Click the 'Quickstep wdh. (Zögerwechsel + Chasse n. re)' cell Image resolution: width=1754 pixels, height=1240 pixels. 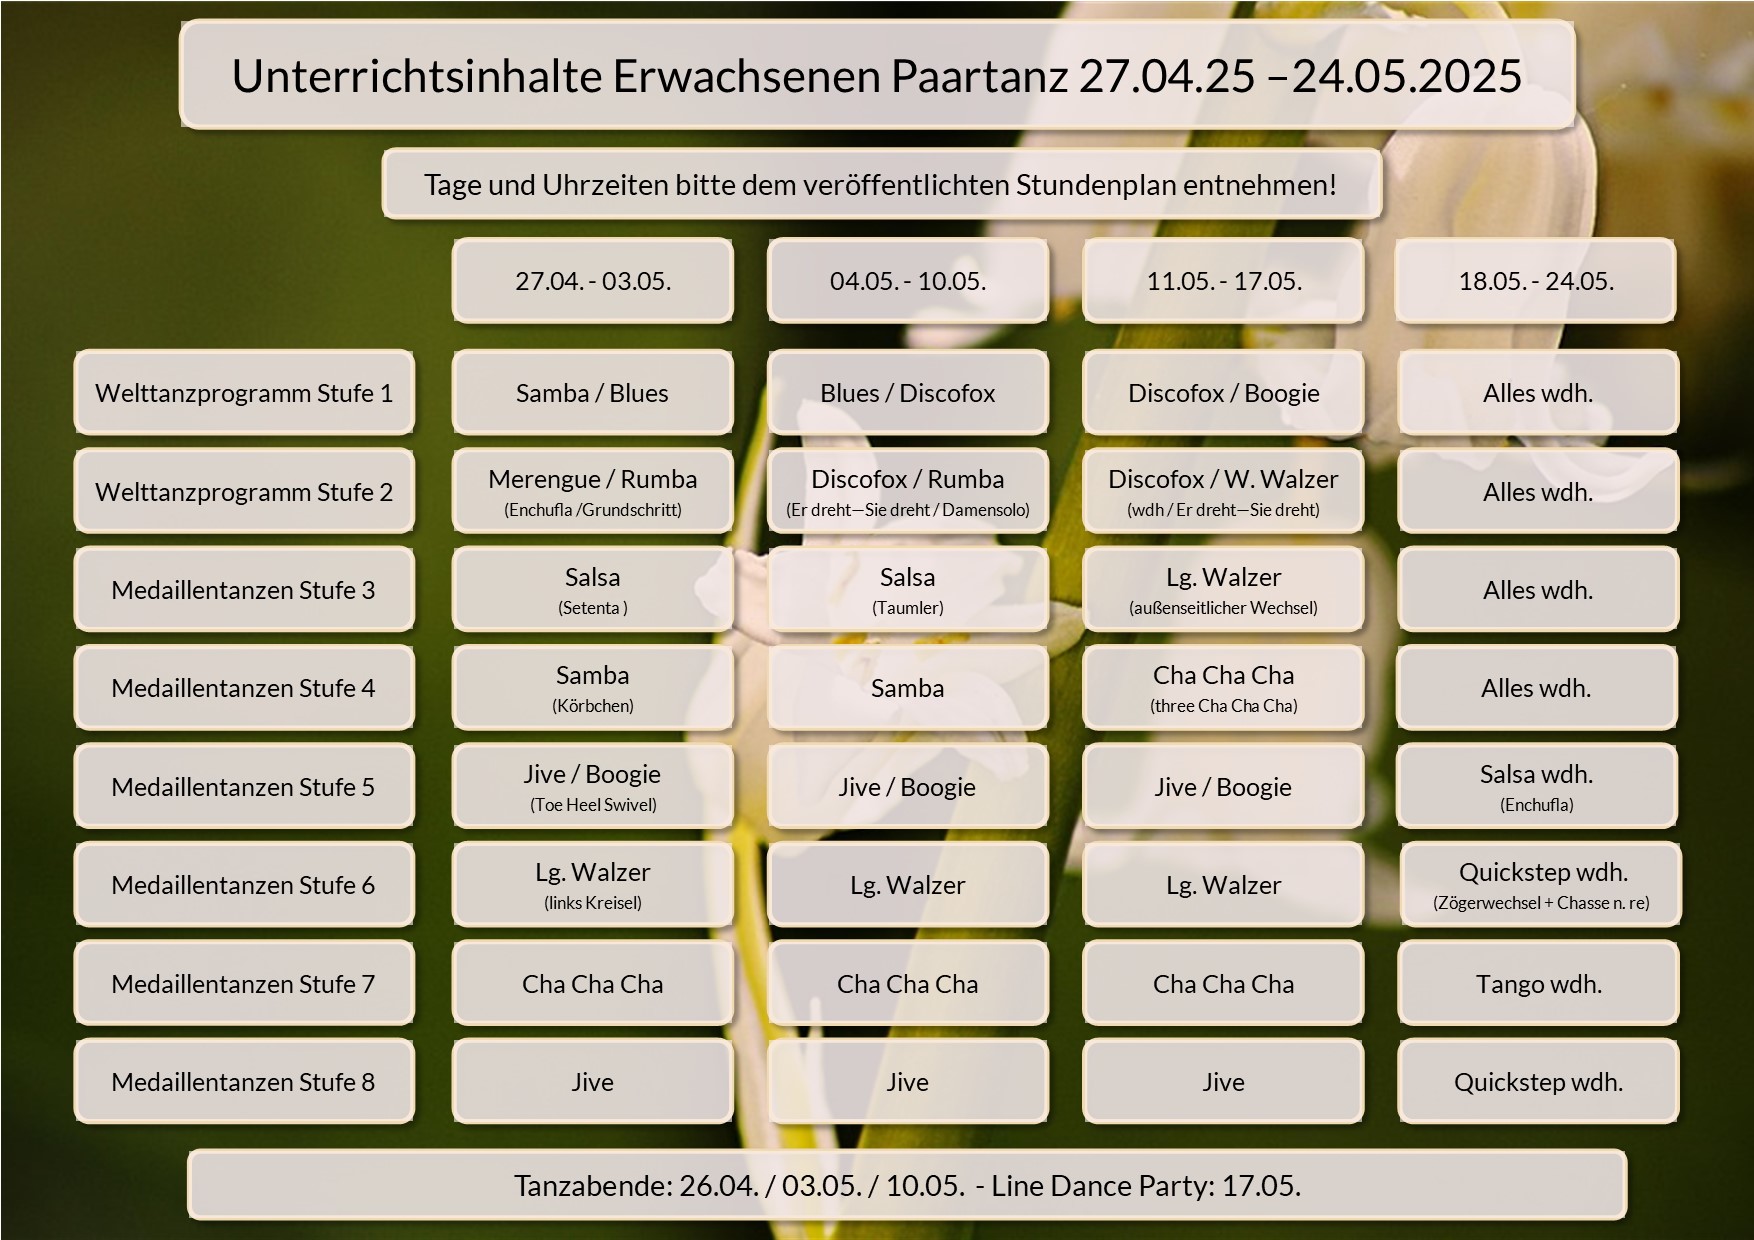pyautogui.click(x=1541, y=884)
